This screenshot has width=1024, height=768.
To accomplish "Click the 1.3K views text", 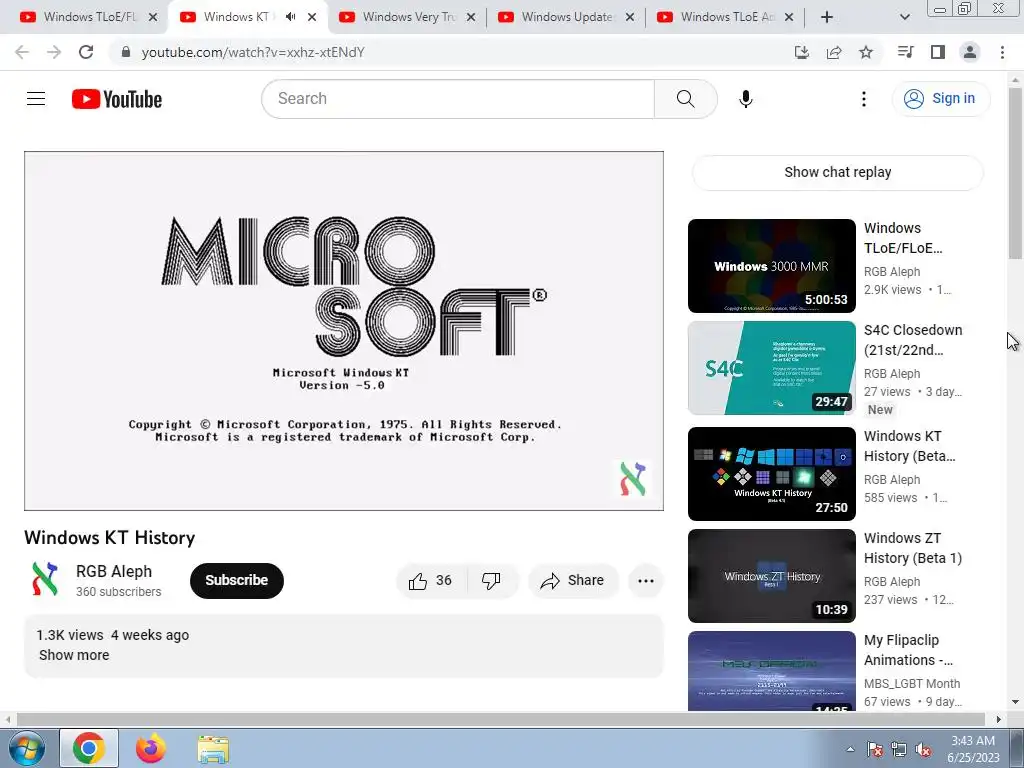I will pos(70,635).
